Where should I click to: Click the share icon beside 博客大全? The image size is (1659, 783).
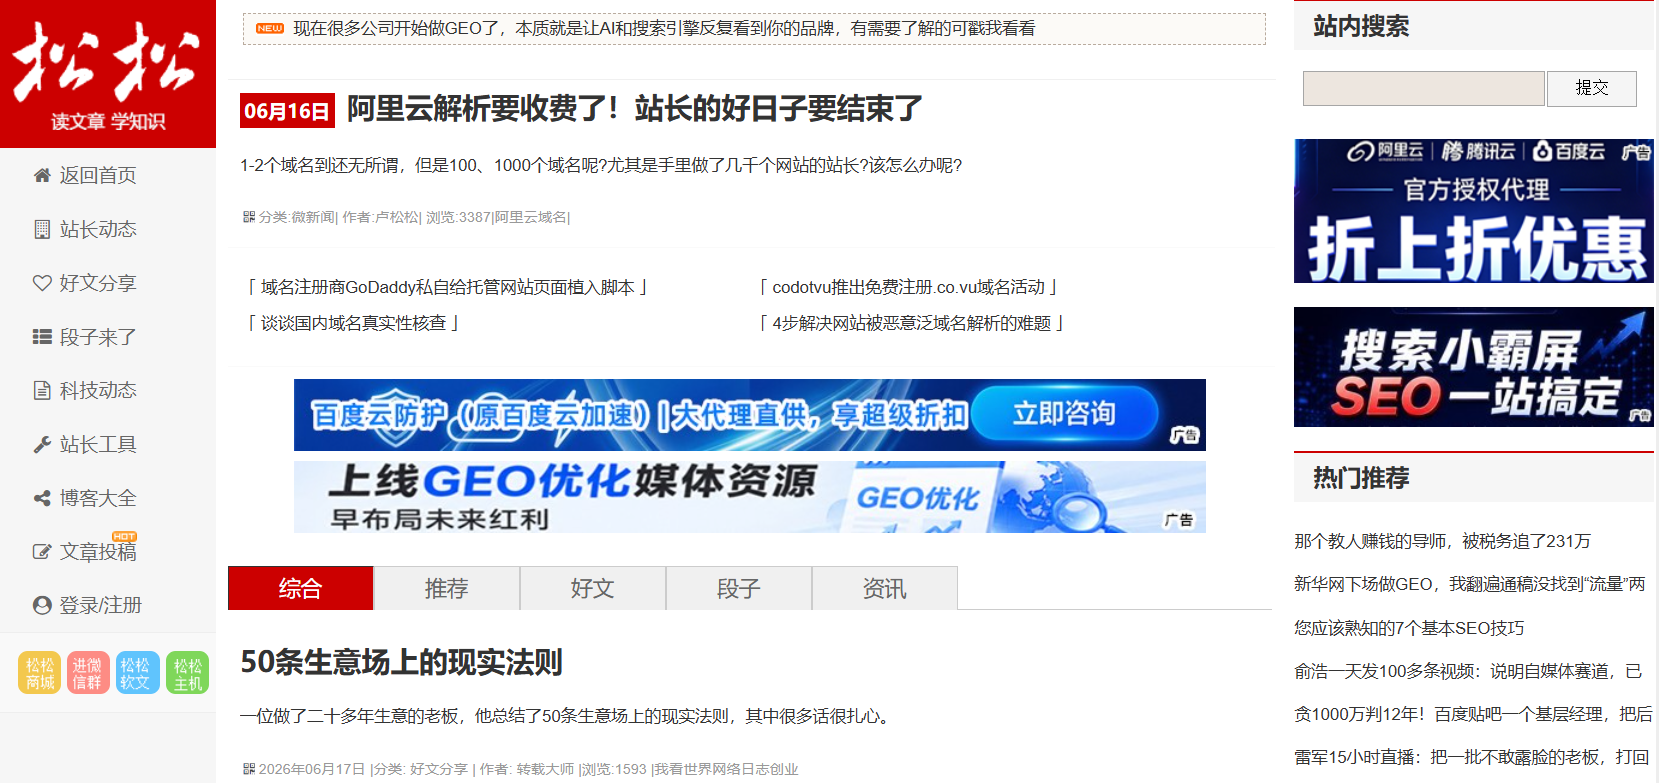click(42, 498)
